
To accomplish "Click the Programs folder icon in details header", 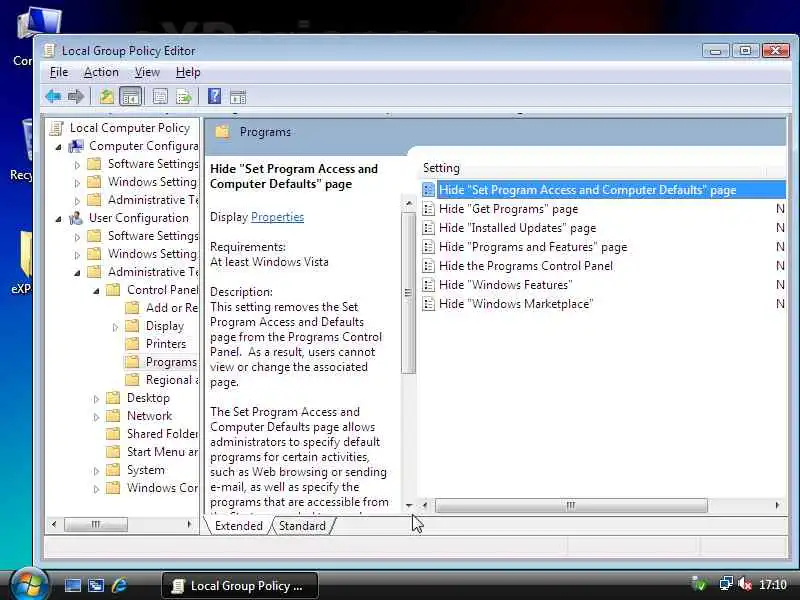I will click(222, 132).
